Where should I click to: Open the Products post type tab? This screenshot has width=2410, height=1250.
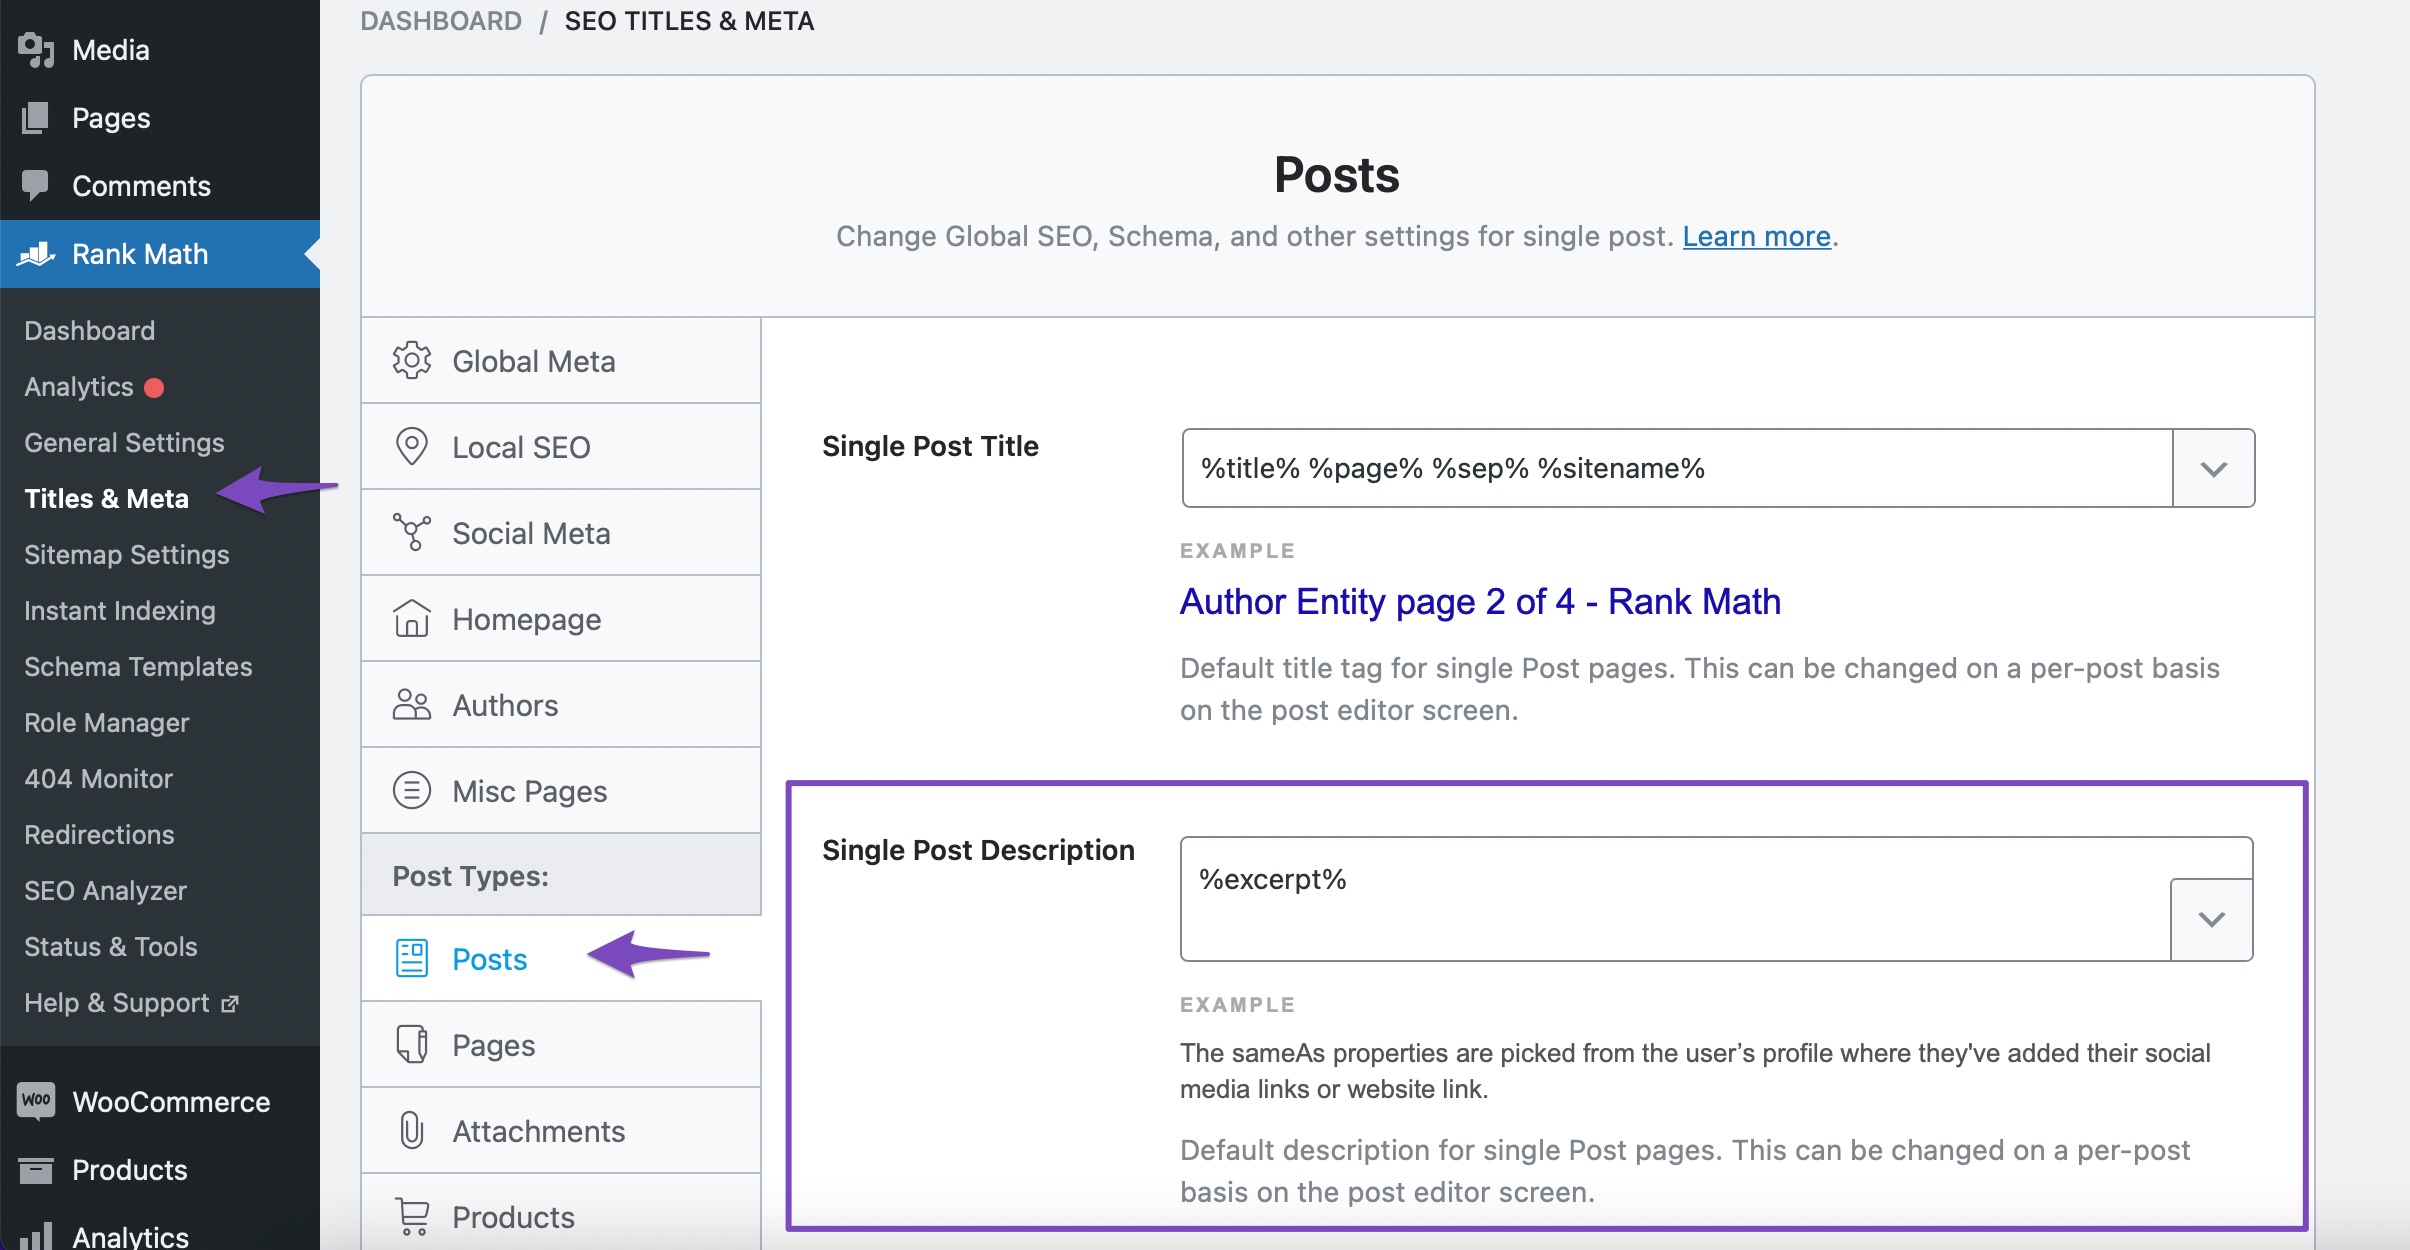click(x=561, y=1214)
